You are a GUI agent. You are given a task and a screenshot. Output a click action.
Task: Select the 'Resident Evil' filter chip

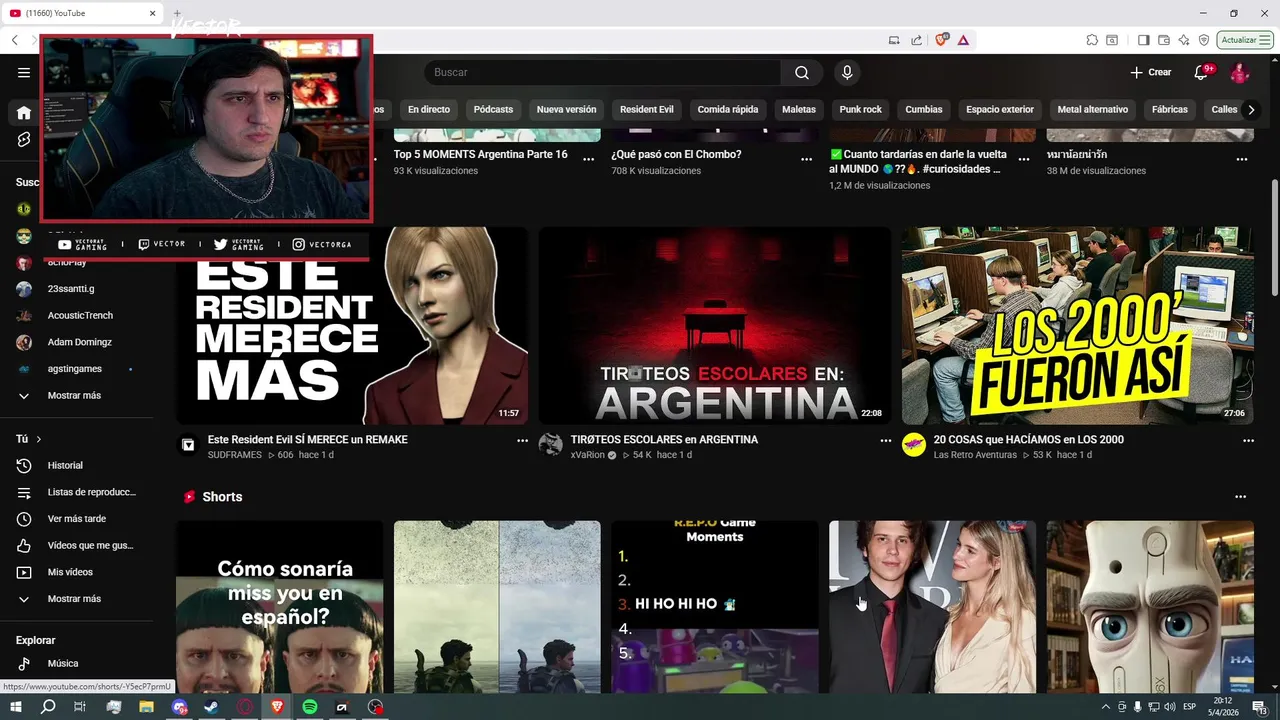646,109
